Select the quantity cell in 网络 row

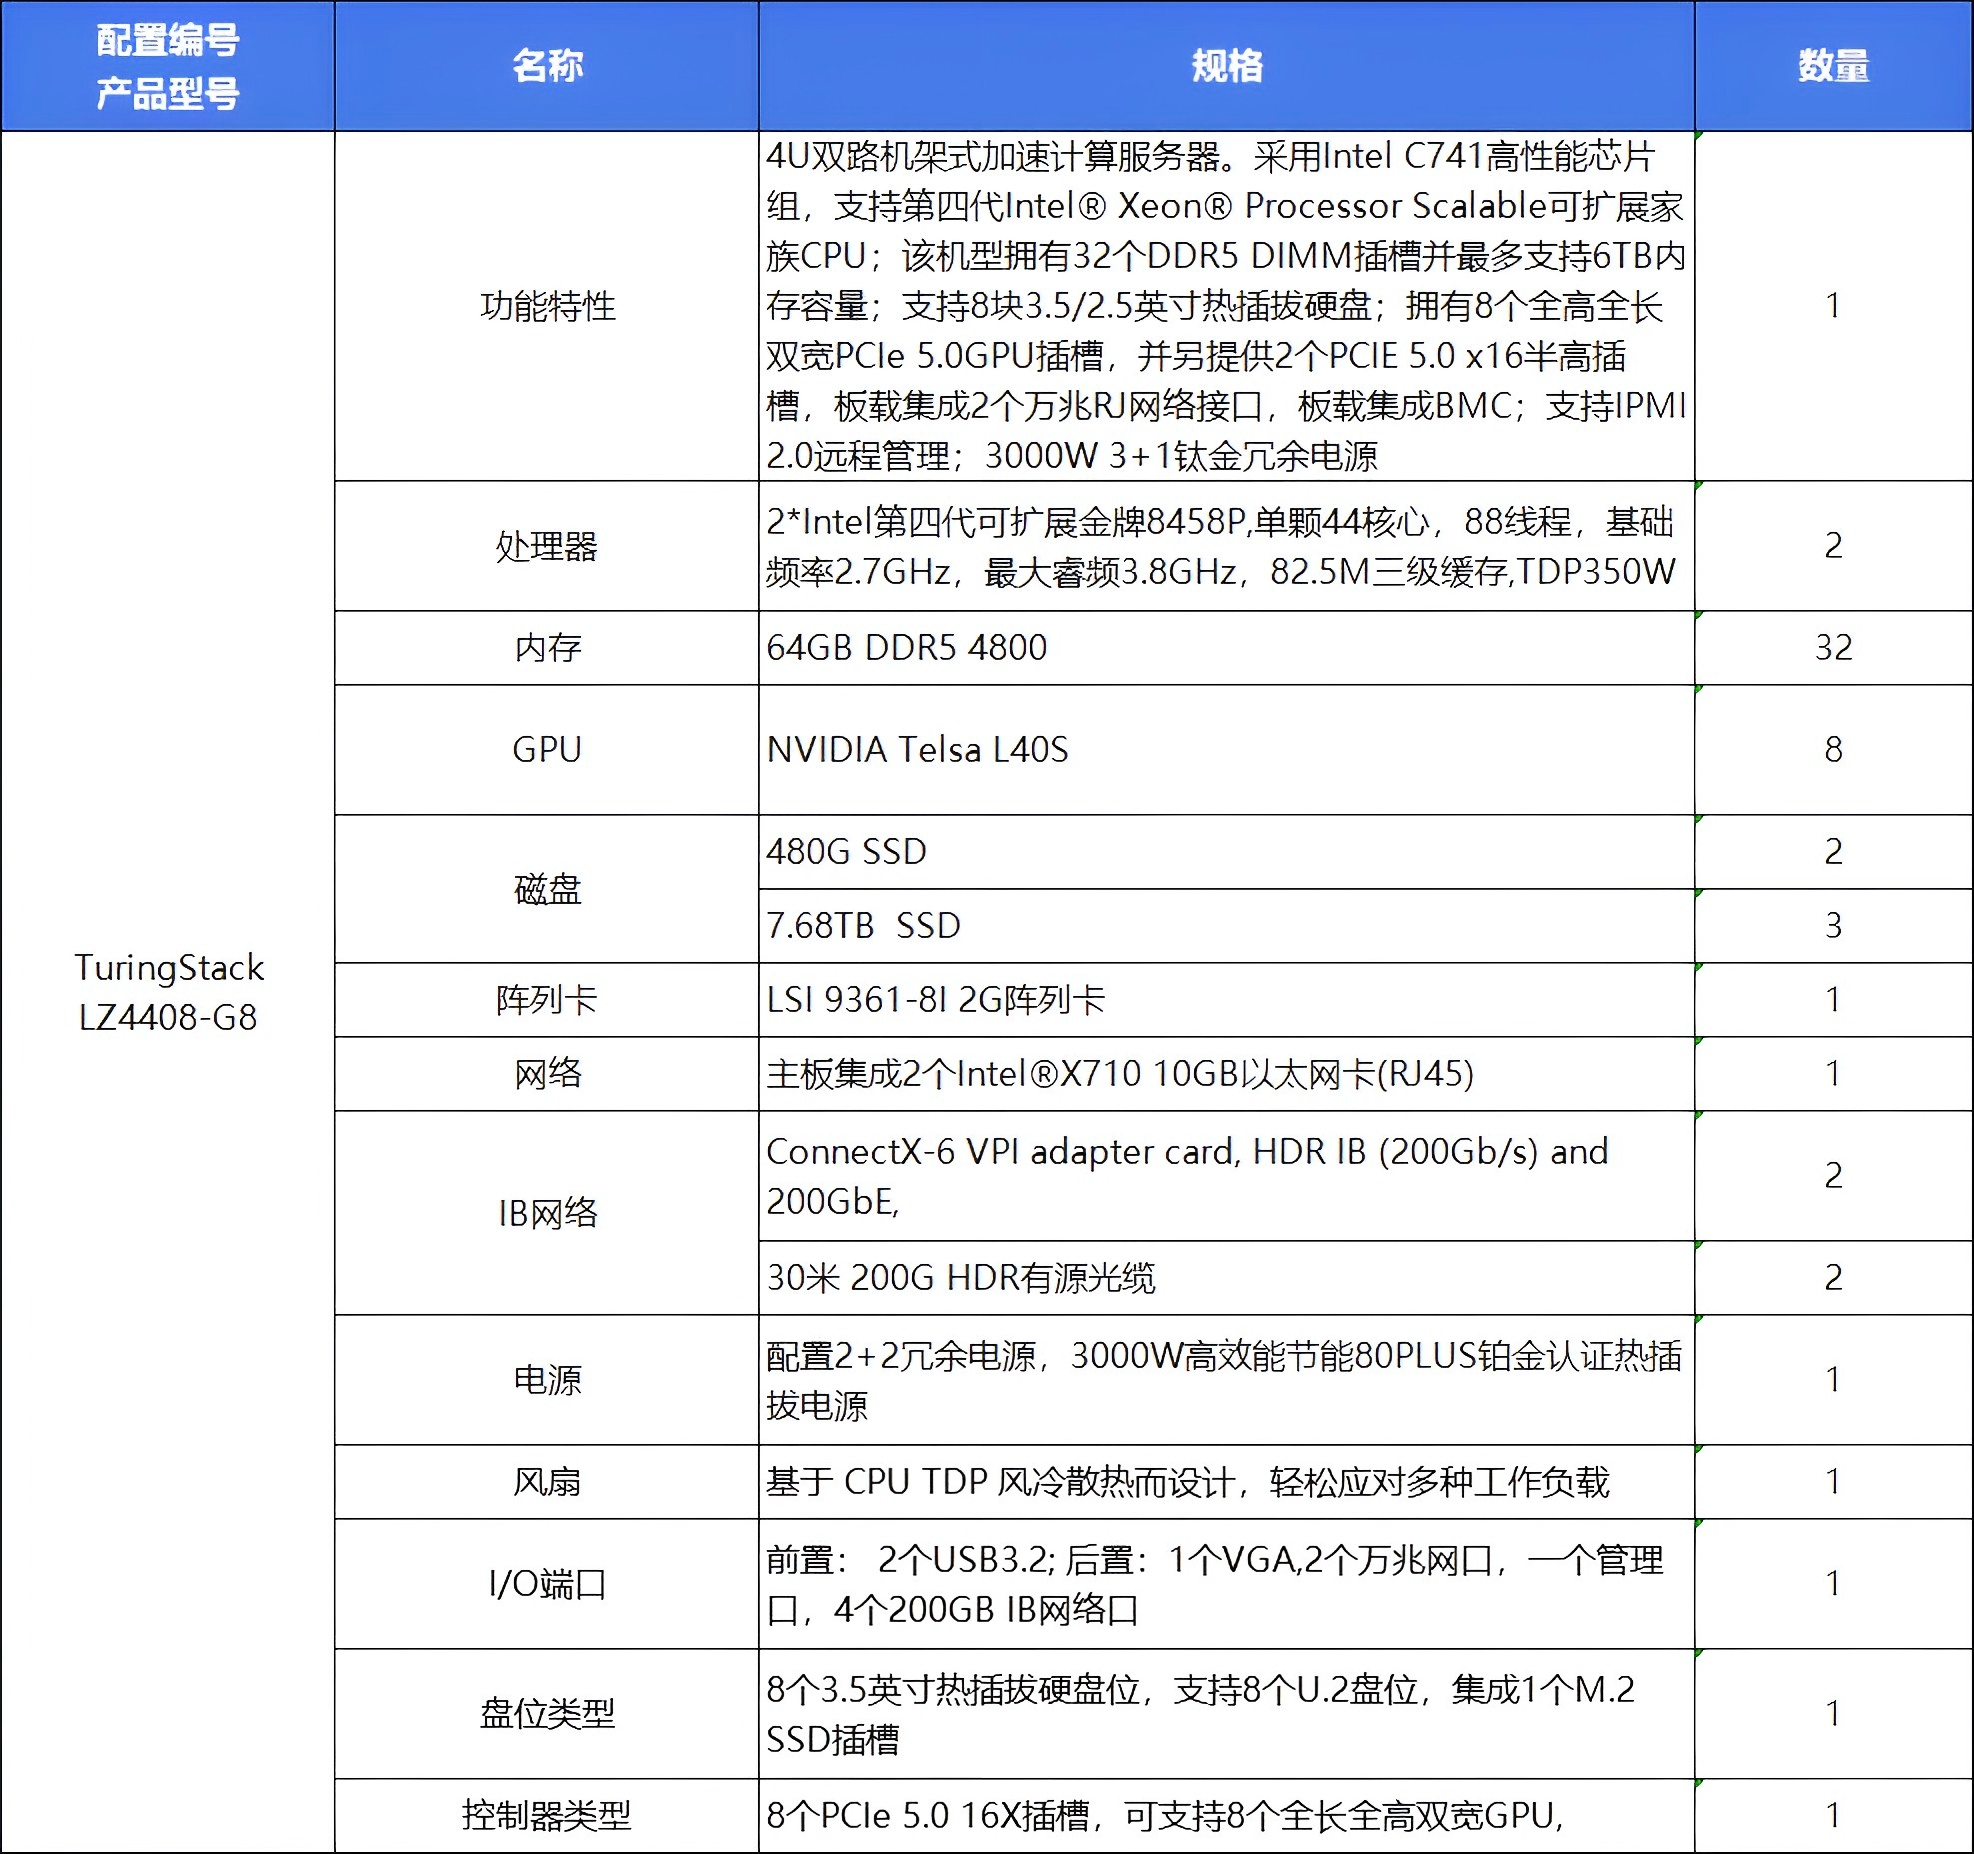[1833, 1074]
